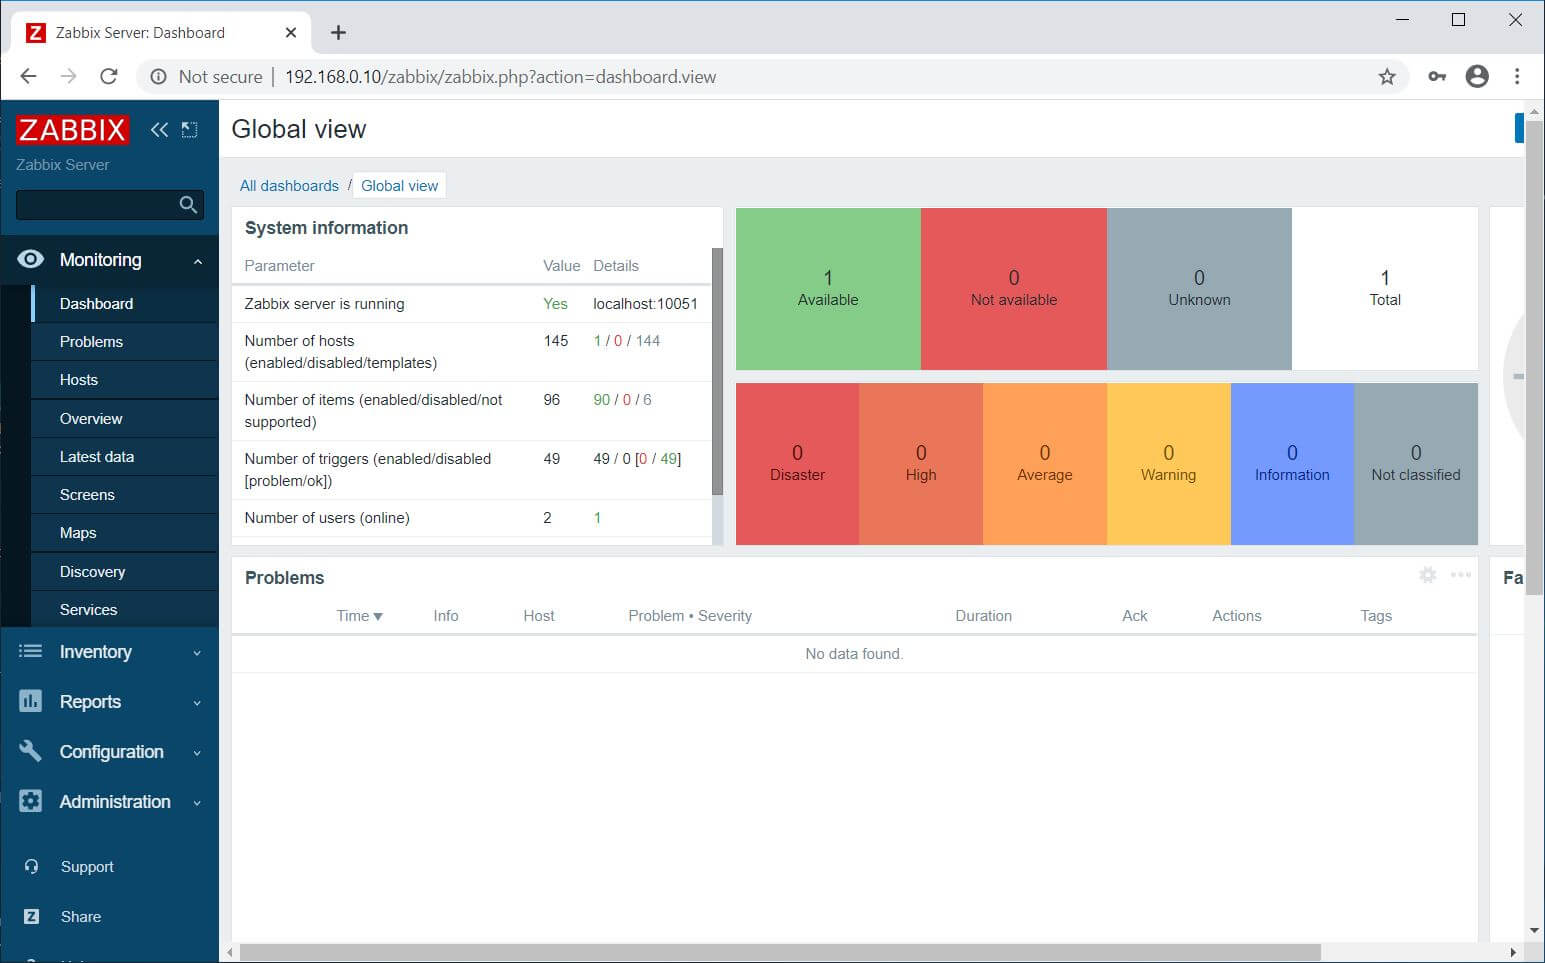Click the saved passwords key icon
The height and width of the screenshot is (963, 1545).
tap(1437, 77)
